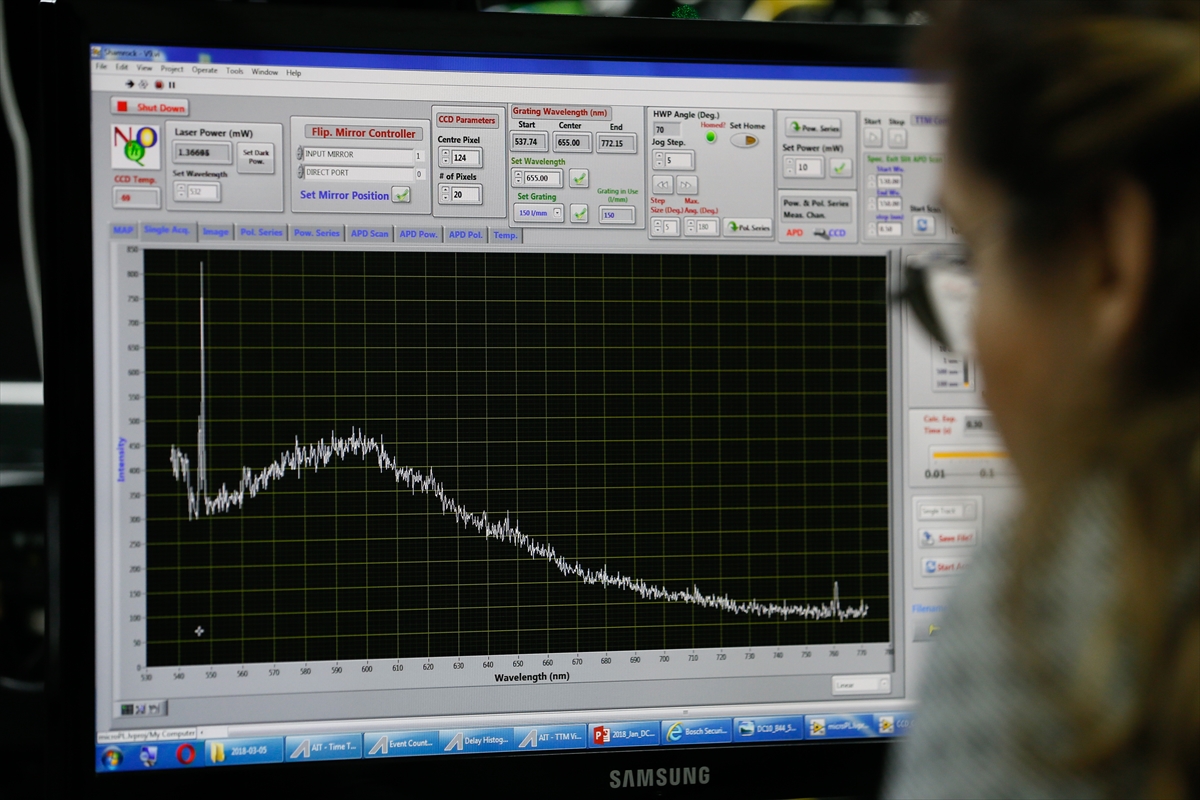Open the Operate menu
Viewport: 1200px width, 800px height.
[x=204, y=70]
